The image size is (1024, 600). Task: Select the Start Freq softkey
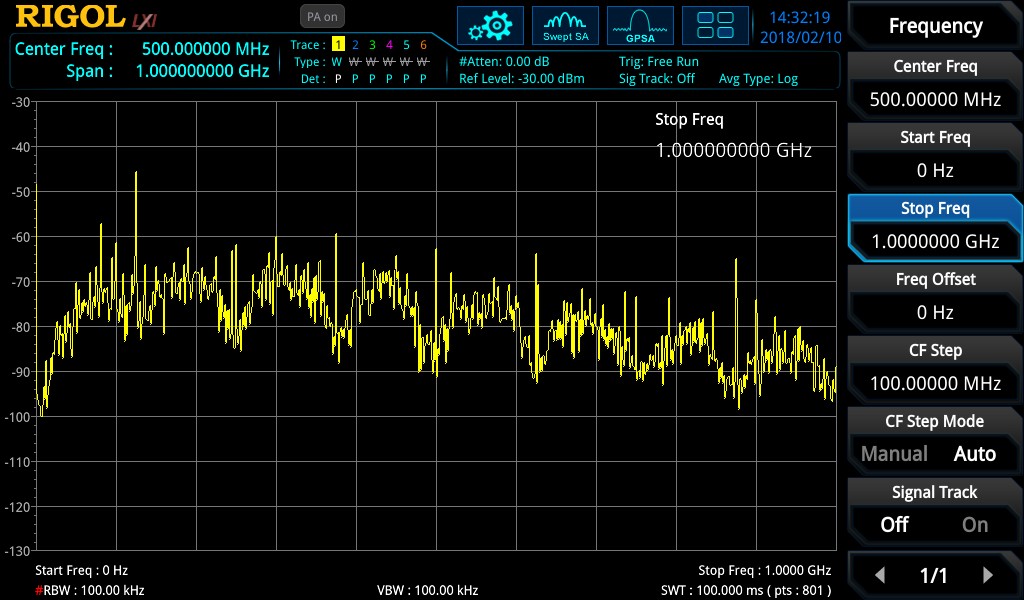pos(934,137)
